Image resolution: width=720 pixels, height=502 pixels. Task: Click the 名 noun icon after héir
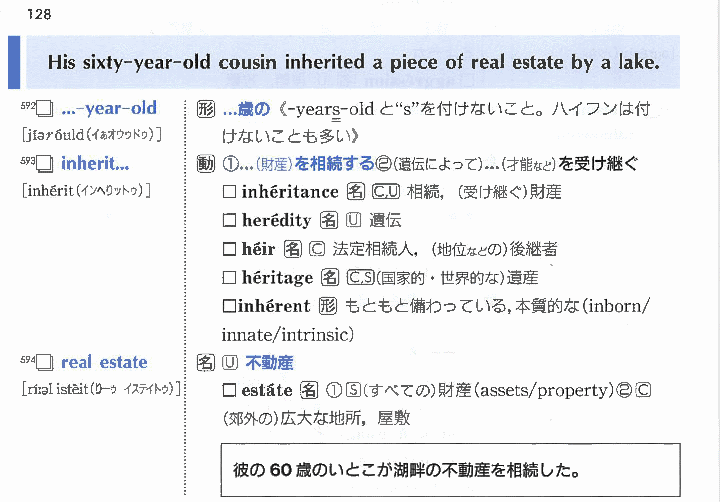pyautogui.click(x=293, y=249)
